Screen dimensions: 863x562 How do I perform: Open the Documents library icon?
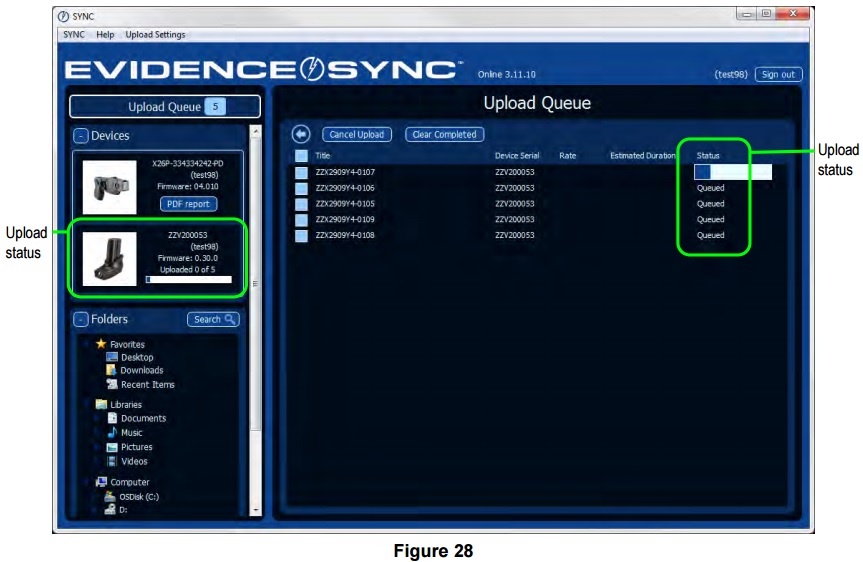(x=112, y=418)
